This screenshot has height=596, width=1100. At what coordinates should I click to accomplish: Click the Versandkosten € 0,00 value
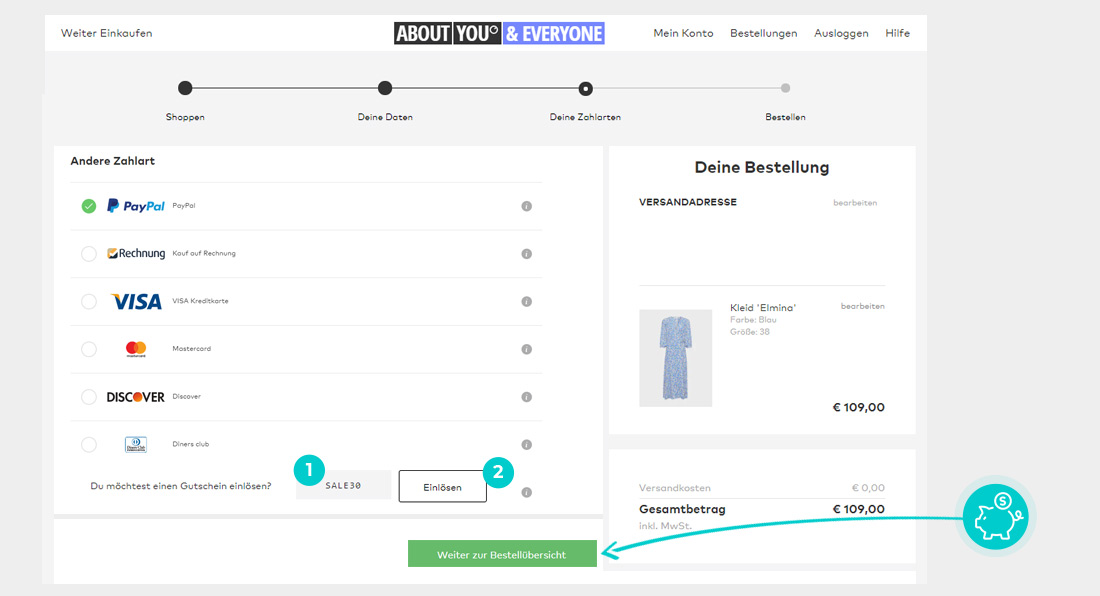click(868, 487)
